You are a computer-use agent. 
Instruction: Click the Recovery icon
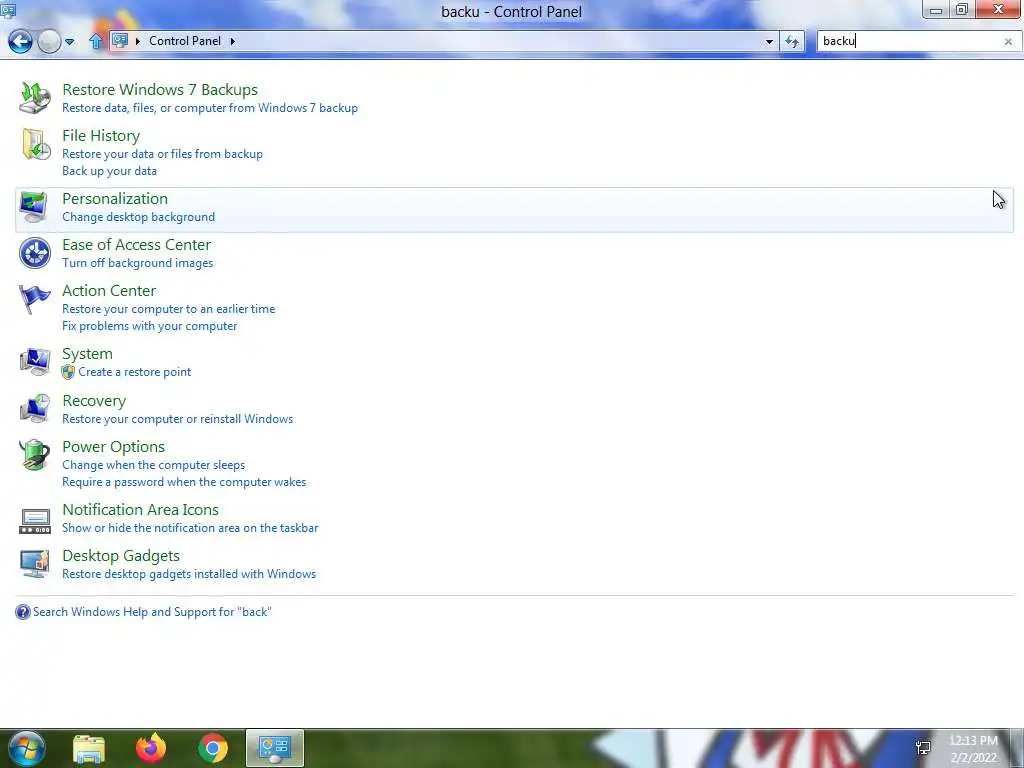[35, 409]
